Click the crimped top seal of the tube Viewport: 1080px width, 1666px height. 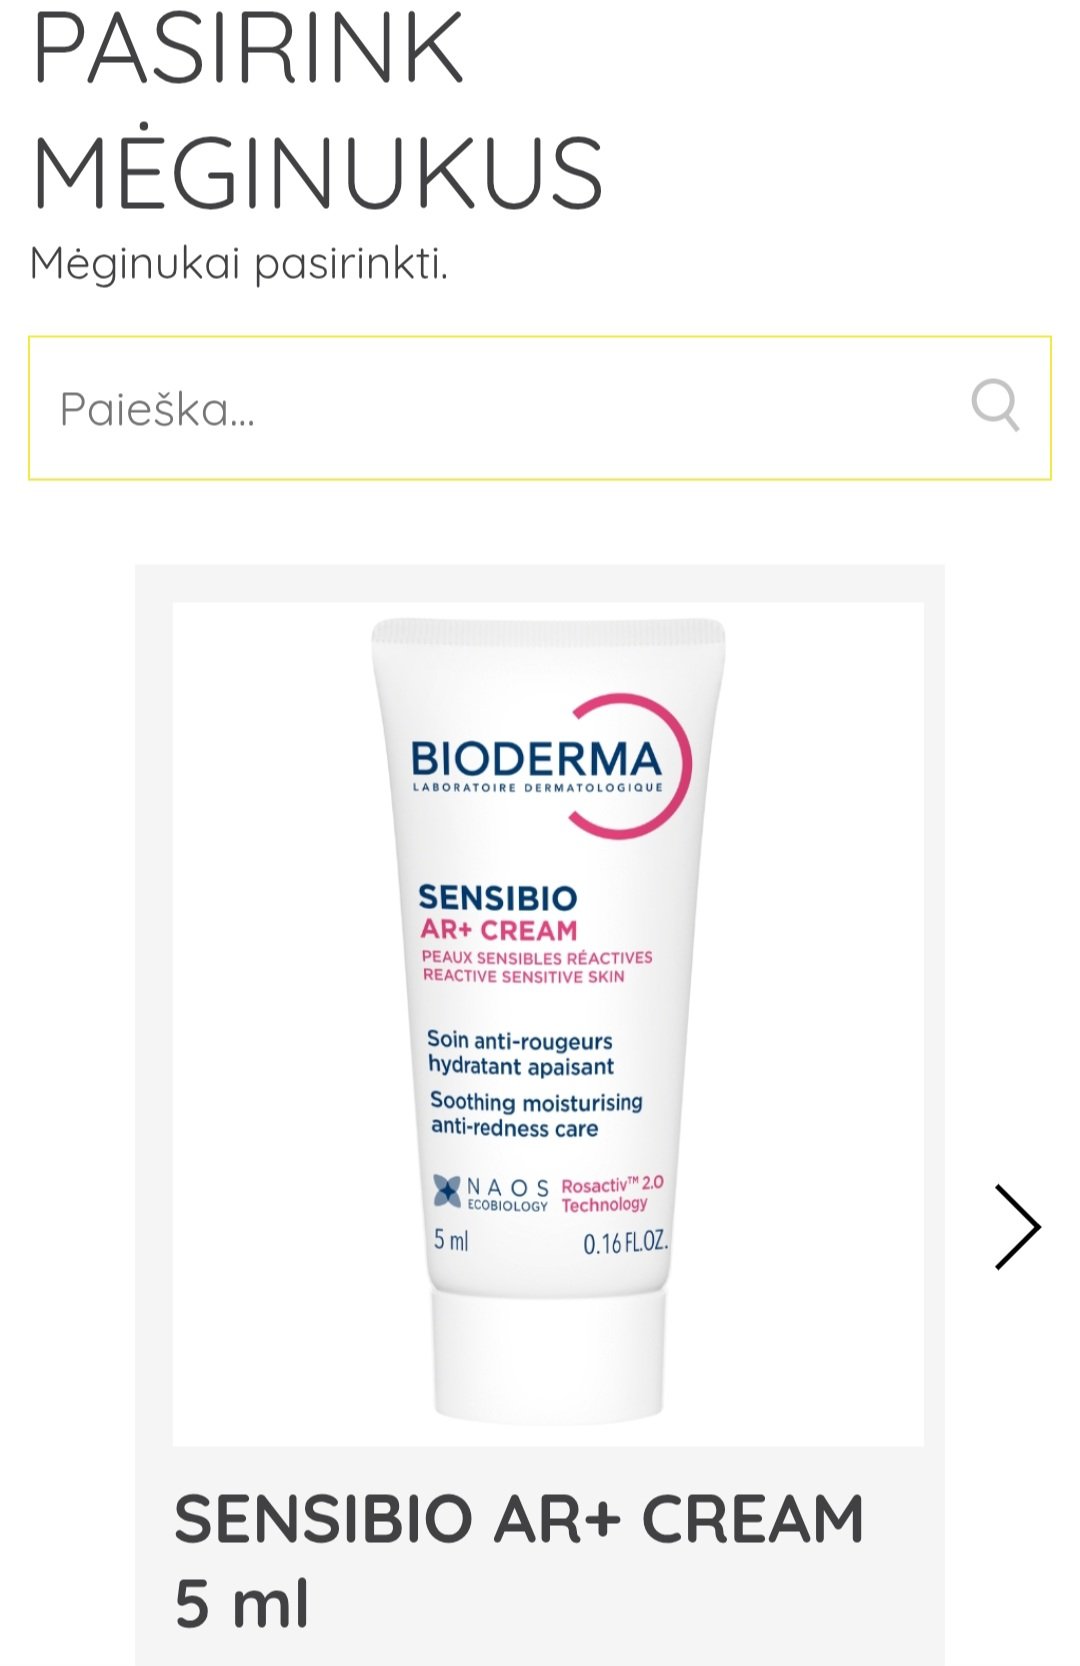(548, 630)
